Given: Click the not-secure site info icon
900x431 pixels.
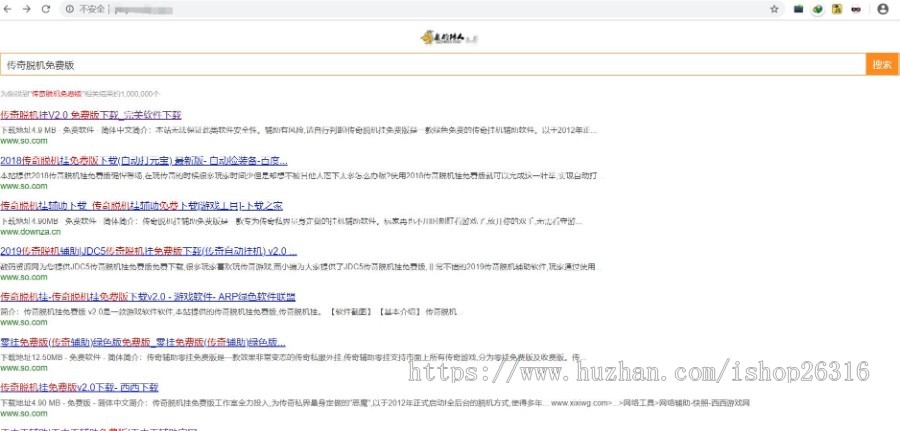Looking at the screenshot, I should coord(69,9).
